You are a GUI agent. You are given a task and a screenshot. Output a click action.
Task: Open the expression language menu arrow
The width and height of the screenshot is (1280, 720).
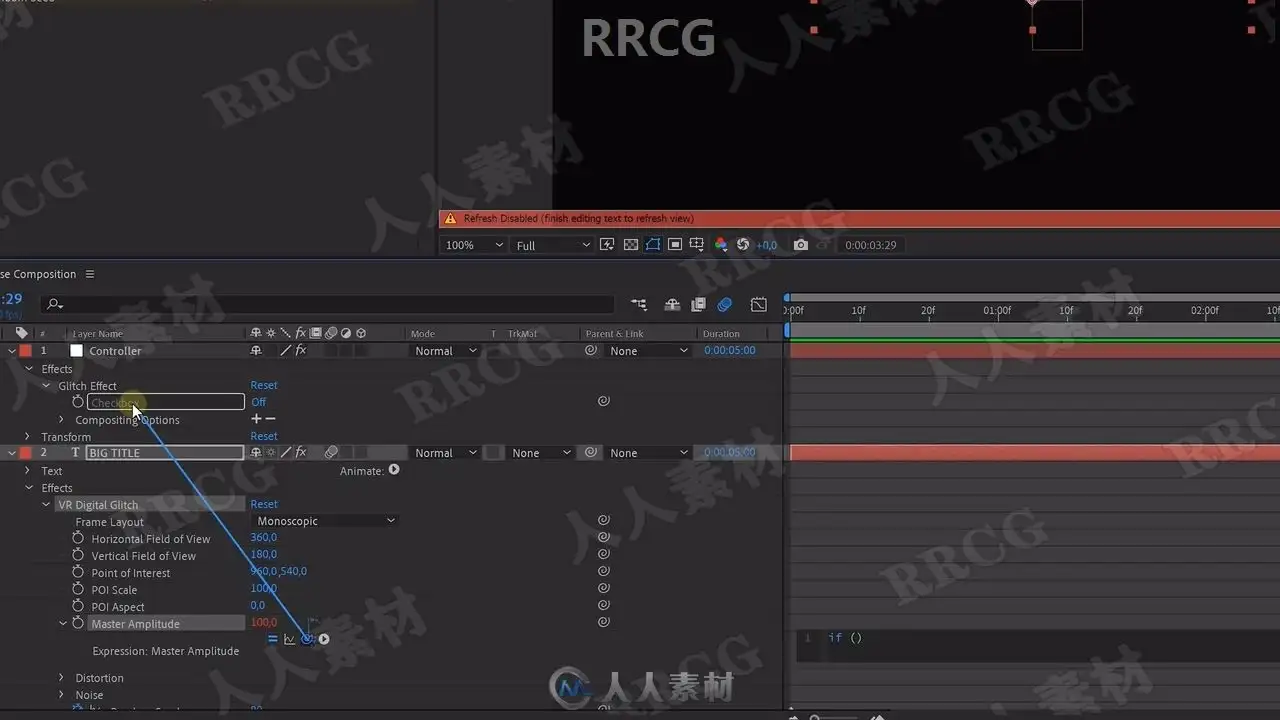click(x=324, y=639)
